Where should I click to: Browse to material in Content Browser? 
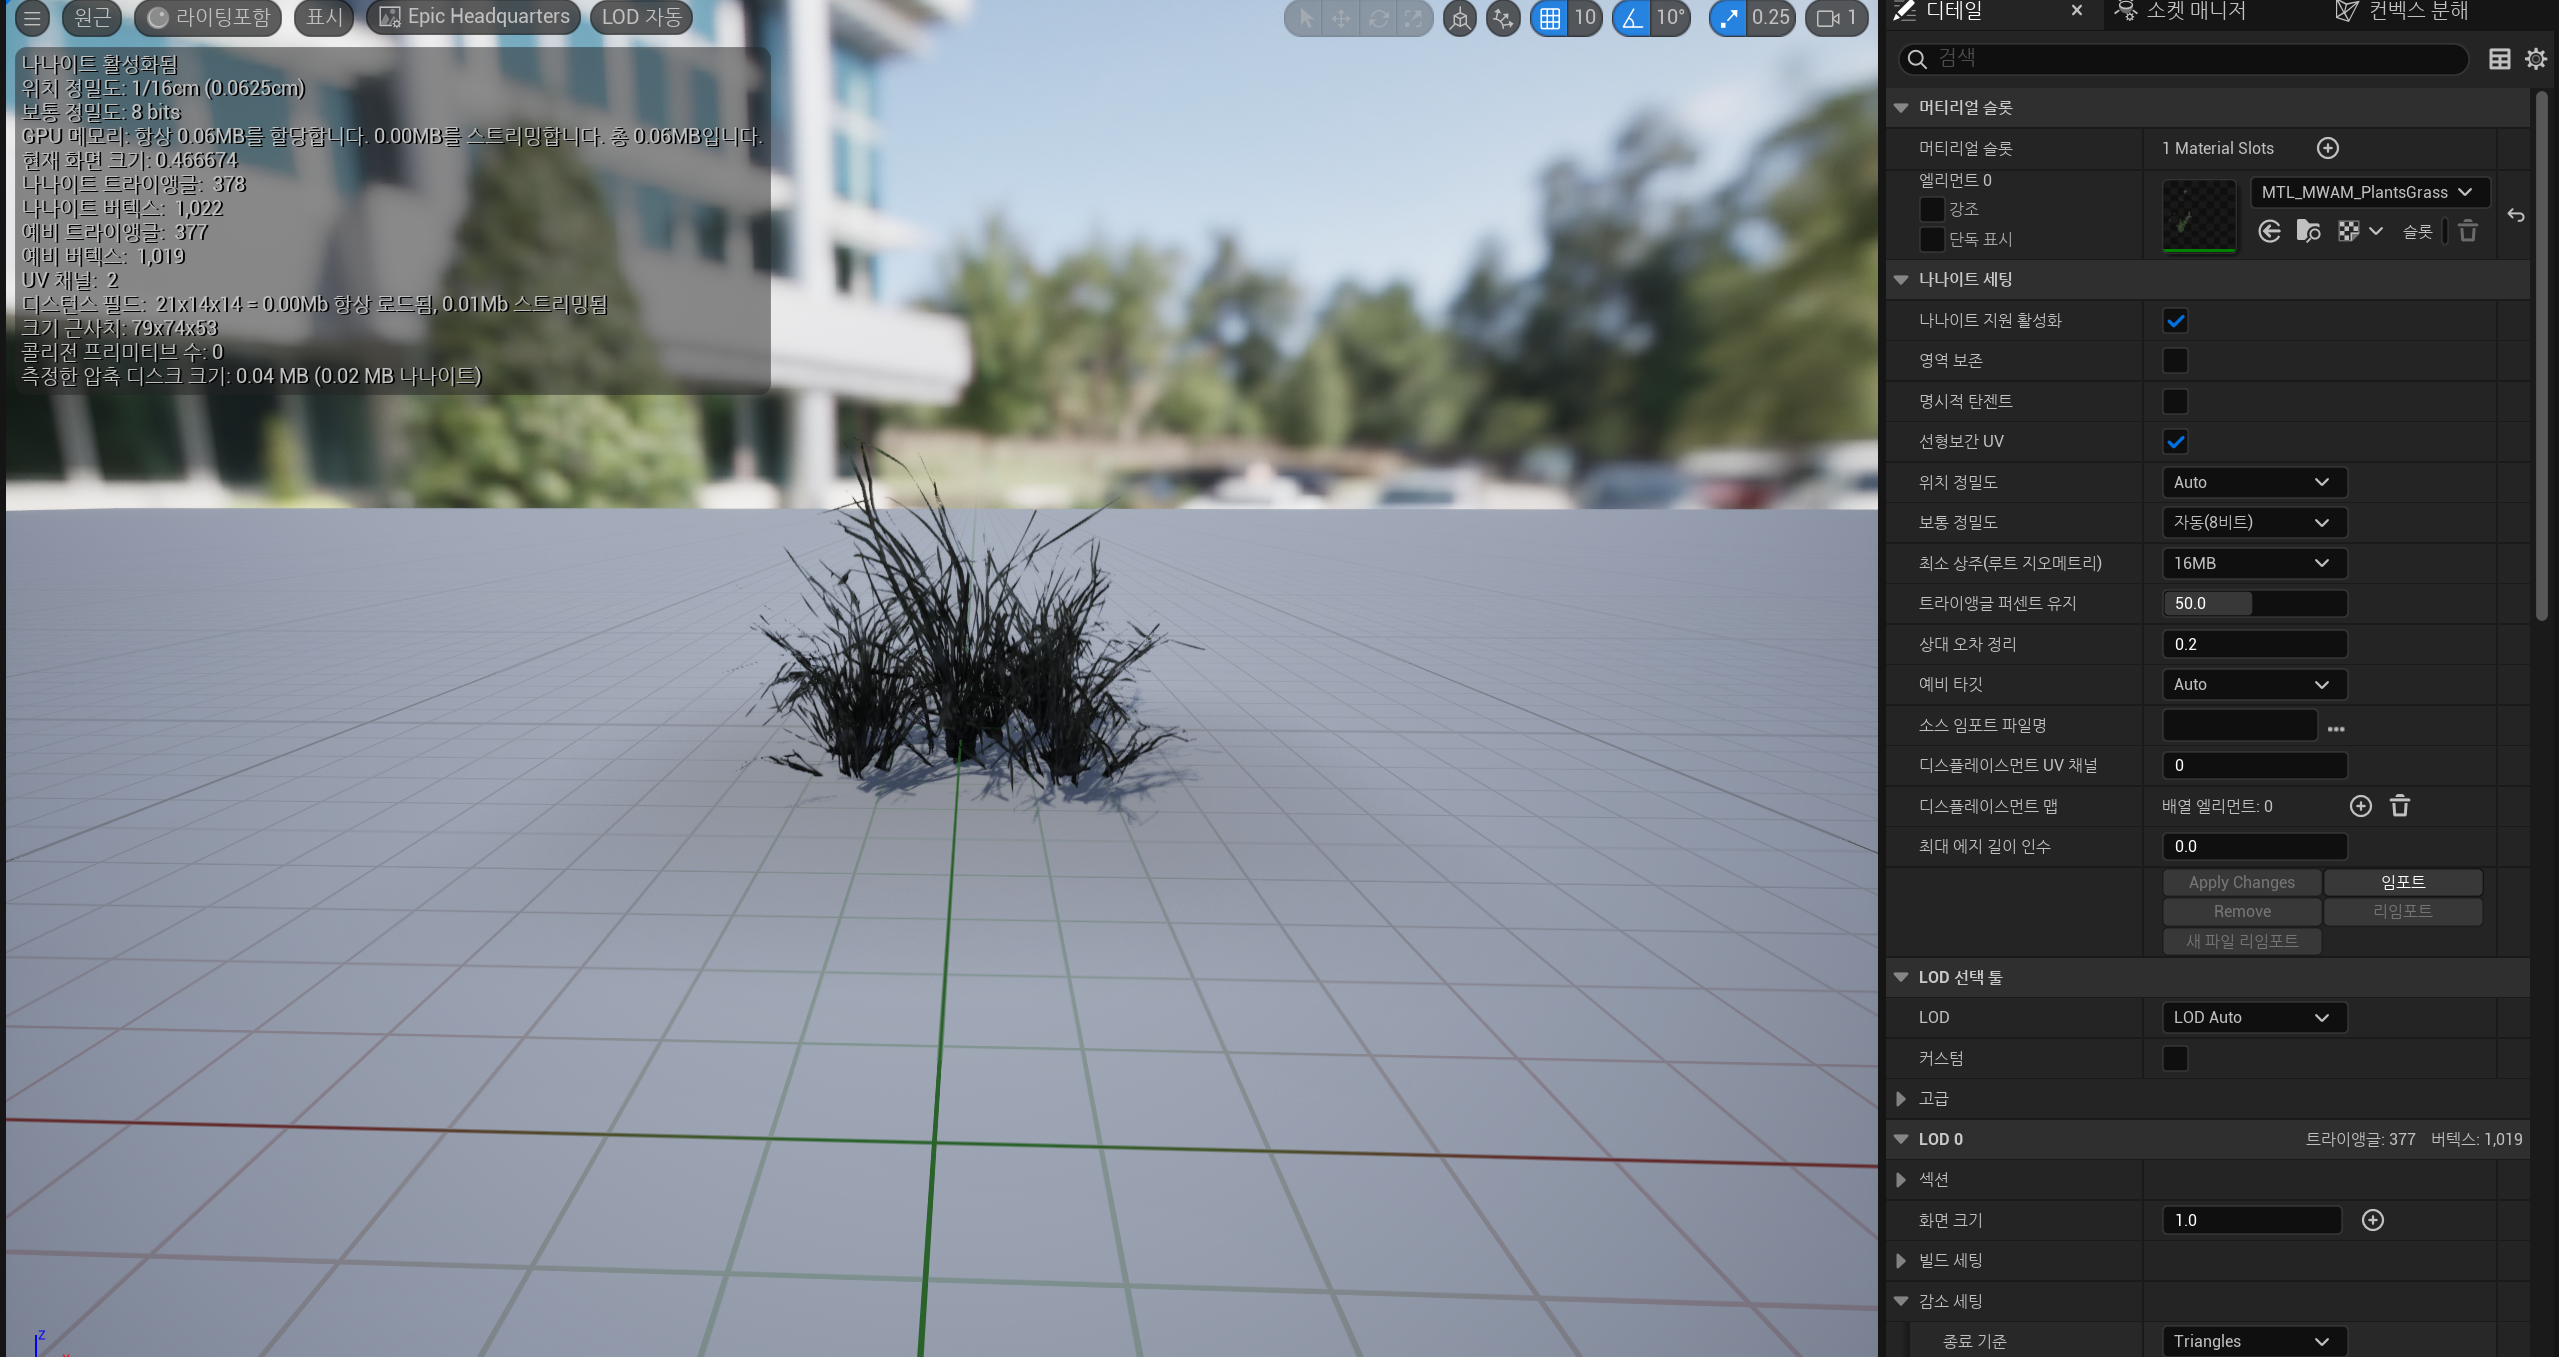(x=2308, y=231)
